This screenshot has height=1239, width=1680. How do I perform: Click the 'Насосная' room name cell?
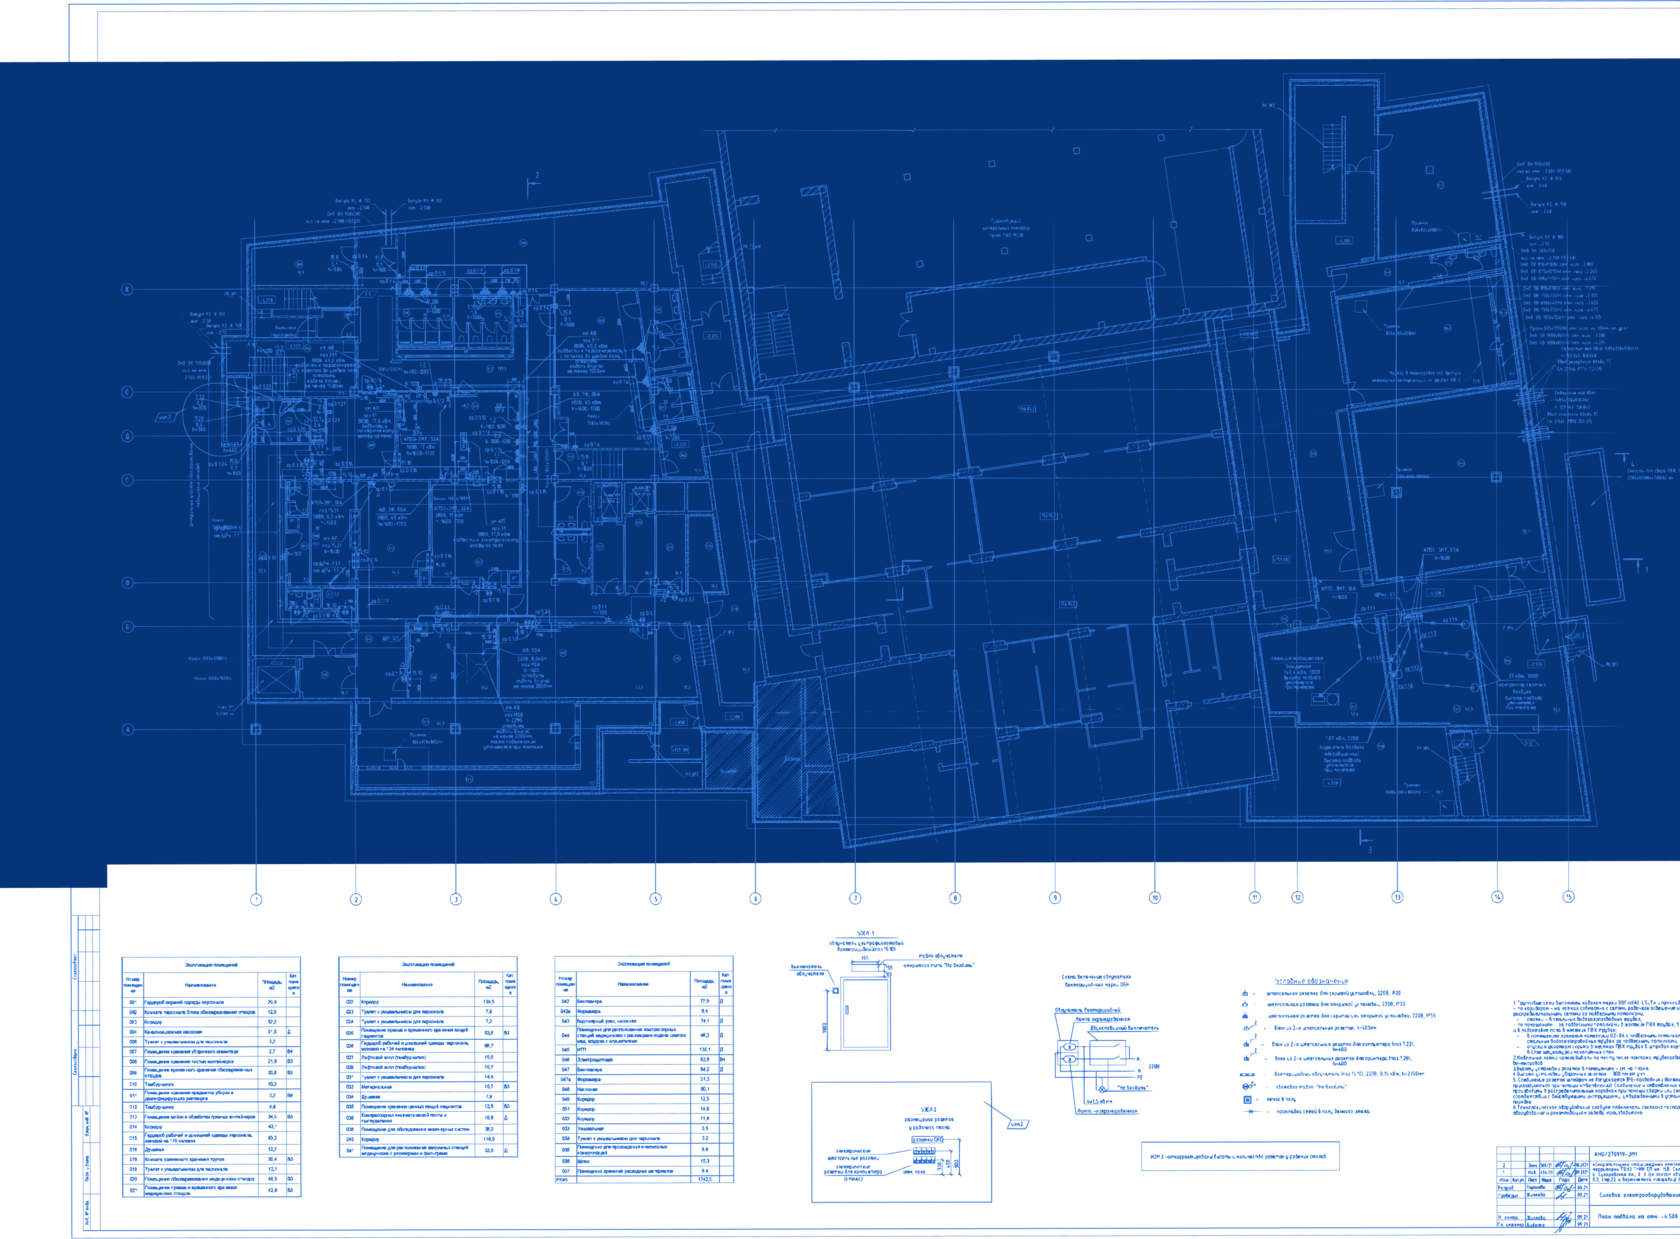pyautogui.click(x=632, y=1090)
